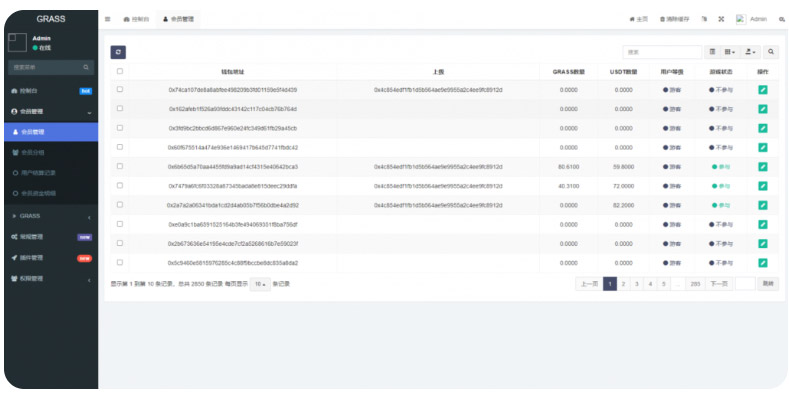The height and width of the screenshot is (393, 789).
Task: Collapse the member management sidebar group
Action: click(x=51, y=112)
